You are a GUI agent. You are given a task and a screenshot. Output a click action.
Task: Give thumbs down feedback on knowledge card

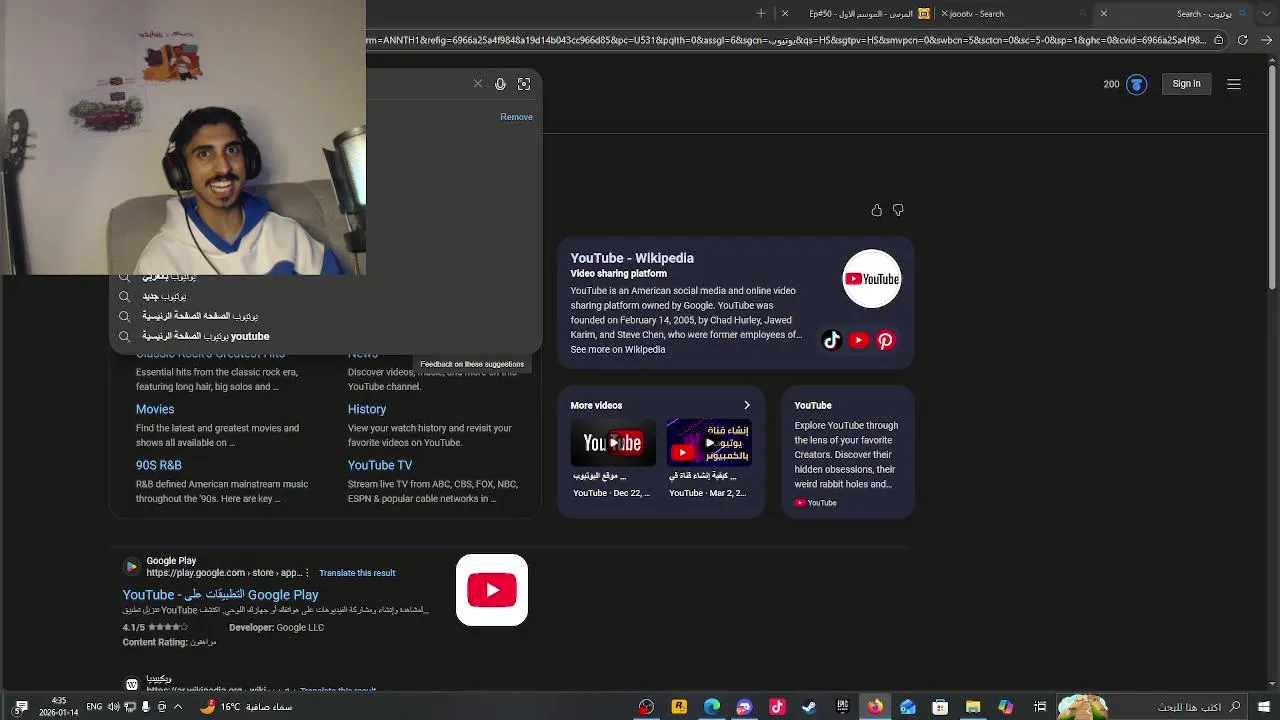(898, 210)
